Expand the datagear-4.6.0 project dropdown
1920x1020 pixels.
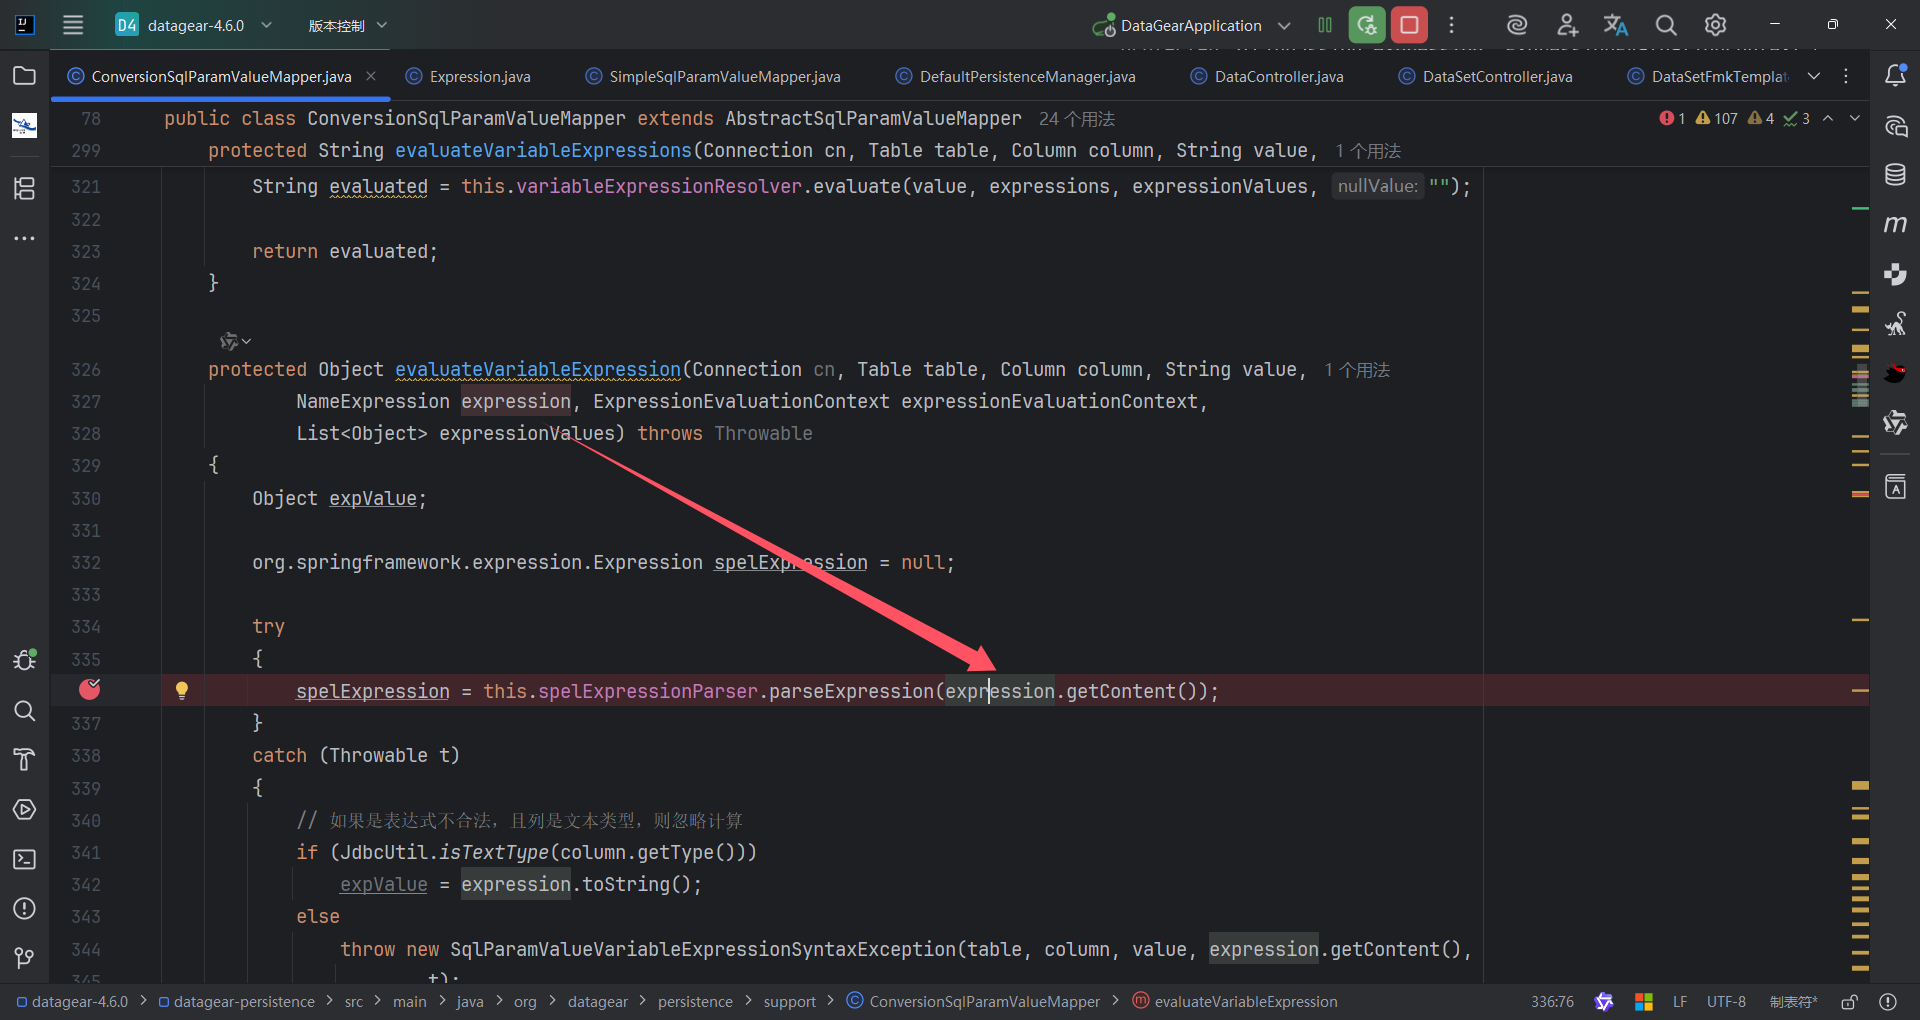[x=266, y=25]
